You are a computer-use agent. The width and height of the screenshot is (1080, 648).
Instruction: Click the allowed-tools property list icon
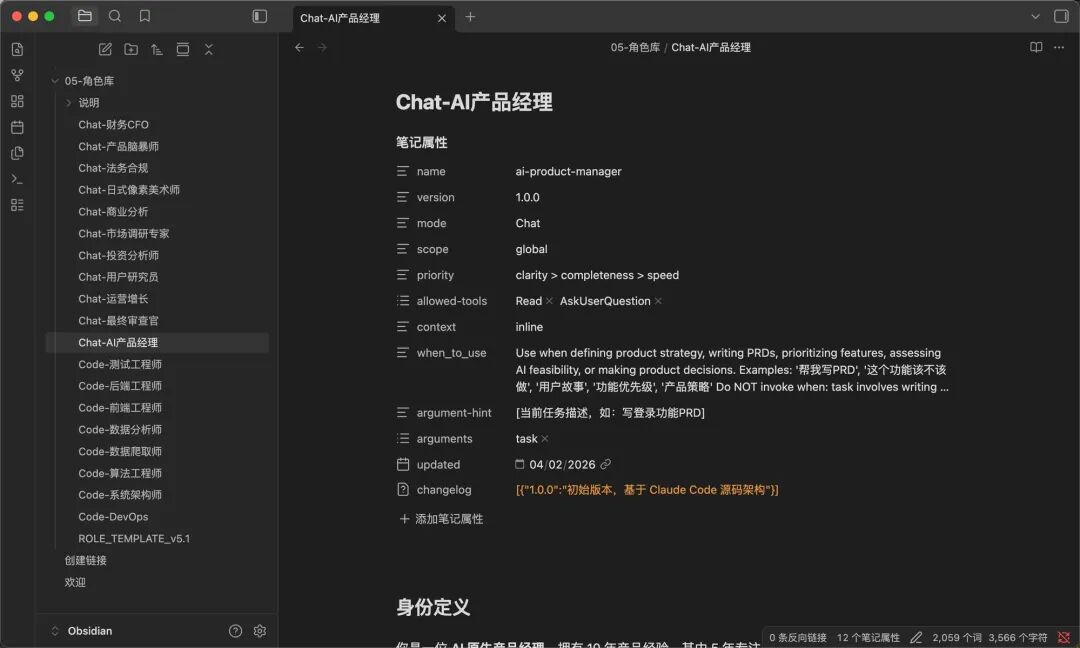[x=403, y=301]
